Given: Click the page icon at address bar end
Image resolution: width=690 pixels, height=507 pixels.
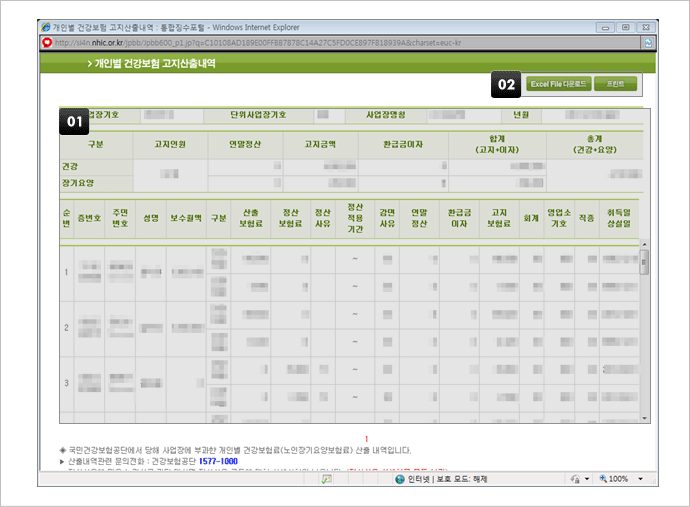Looking at the screenshot, I should 648,43.
